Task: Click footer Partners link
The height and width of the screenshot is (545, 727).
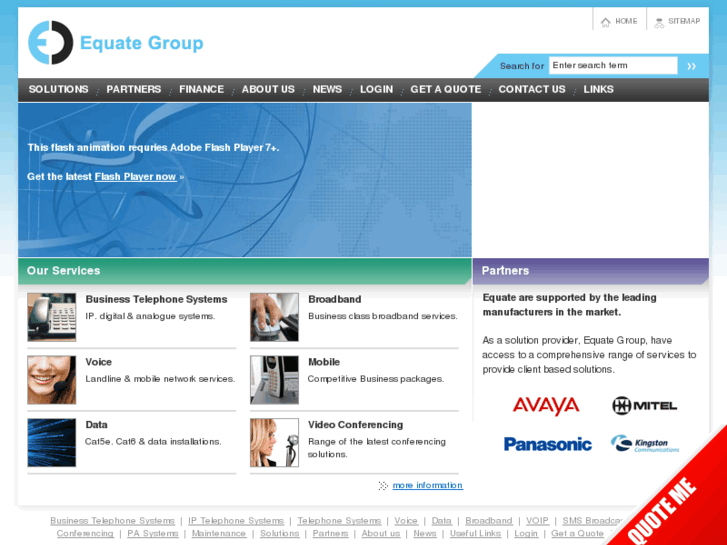Action: tap(330, 533)
